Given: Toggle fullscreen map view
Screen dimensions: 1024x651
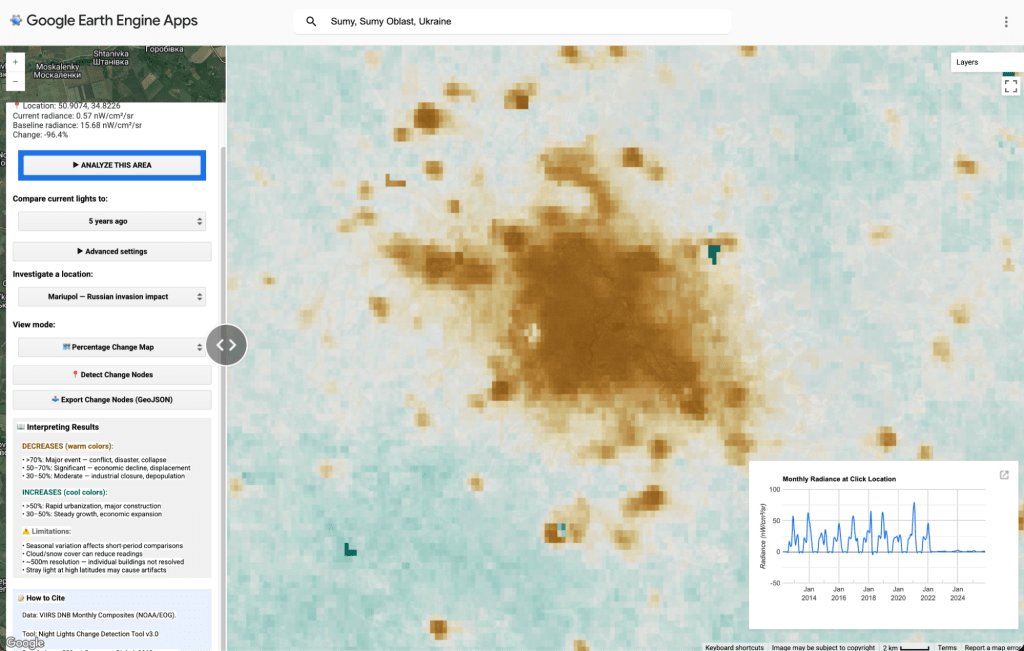Looking at the screenshot, I should tap(1010, 86).
